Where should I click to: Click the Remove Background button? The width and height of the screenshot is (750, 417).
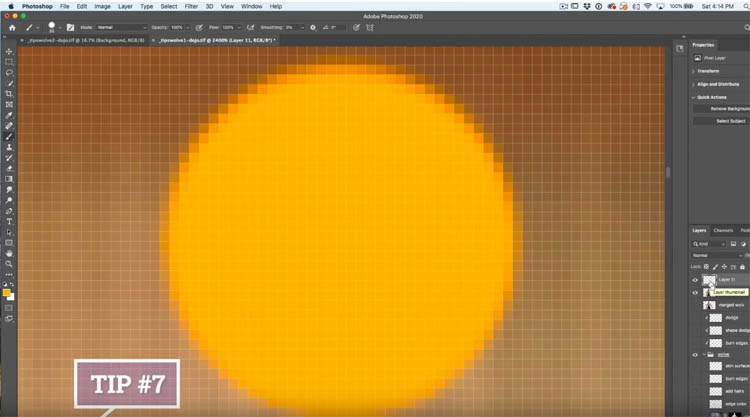722,109
